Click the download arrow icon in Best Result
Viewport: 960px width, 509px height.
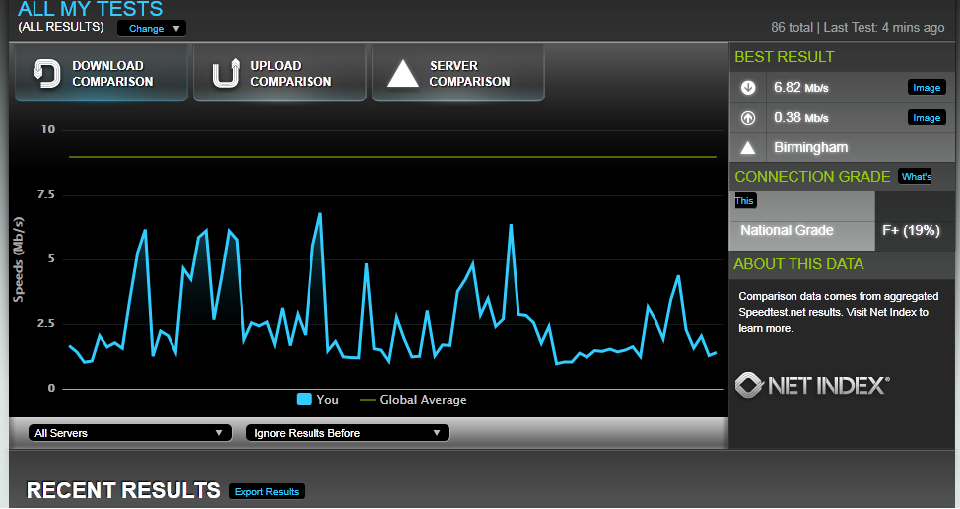coord(747,88)
